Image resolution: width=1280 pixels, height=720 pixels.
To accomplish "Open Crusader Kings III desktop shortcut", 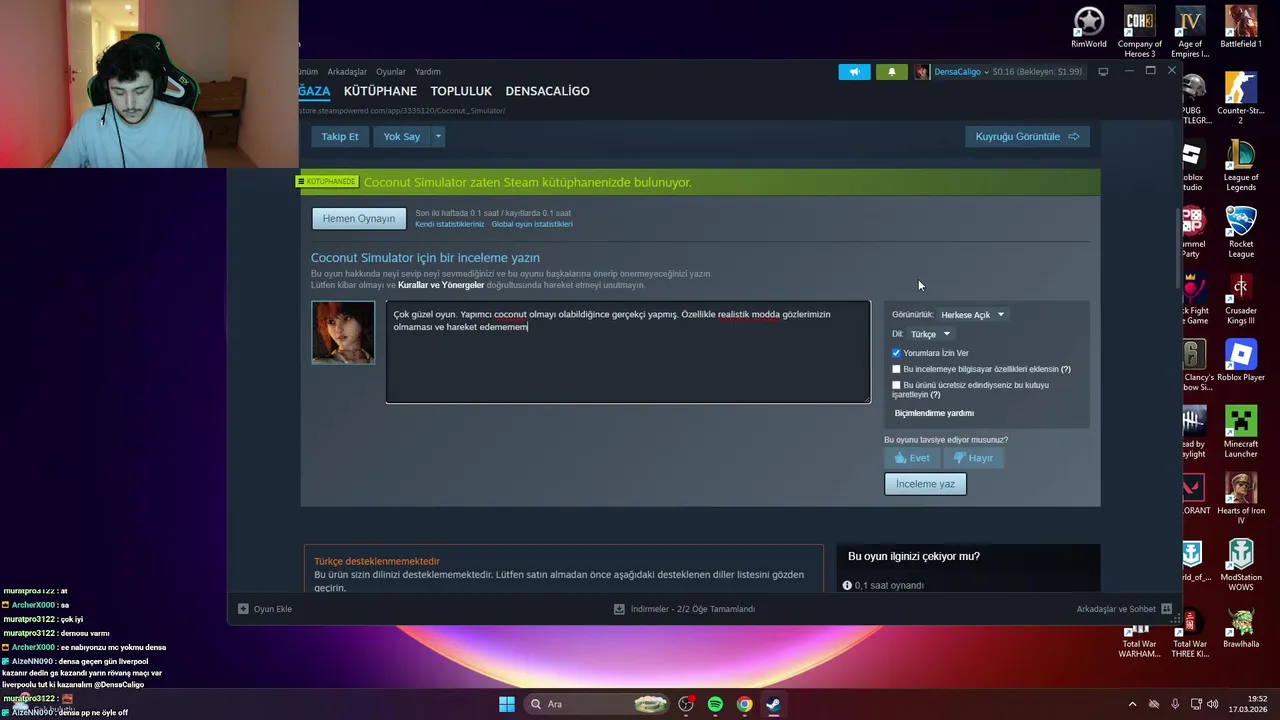I will (1241, 299).
